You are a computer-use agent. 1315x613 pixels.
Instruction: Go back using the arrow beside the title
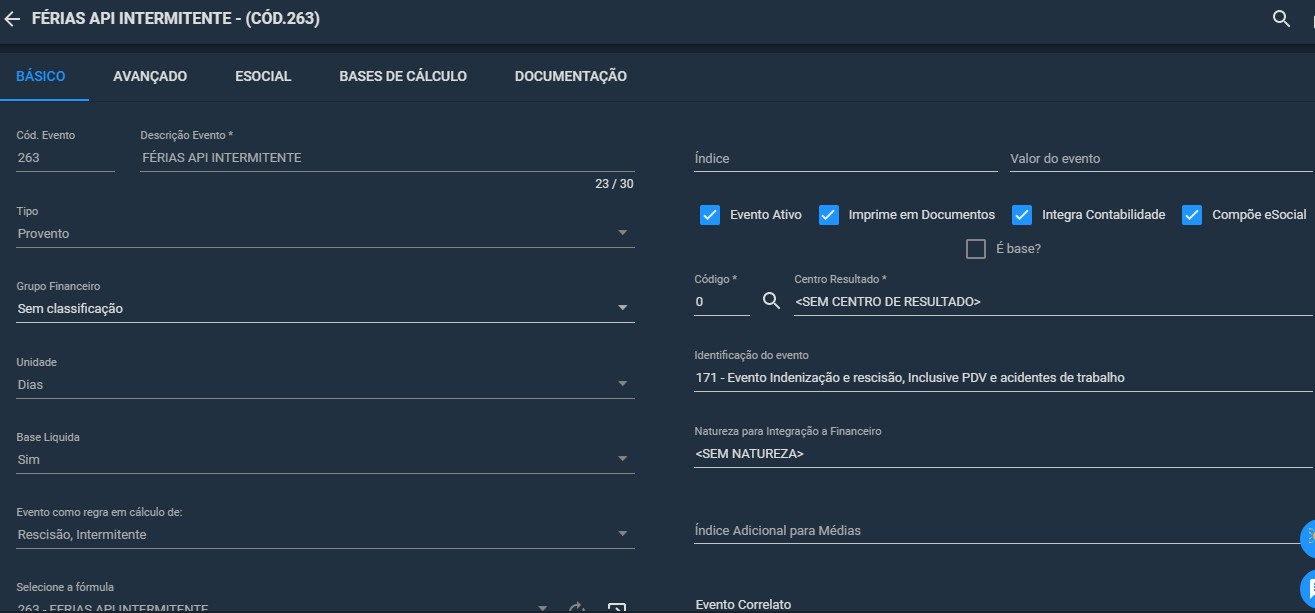(x=12, y=19)
